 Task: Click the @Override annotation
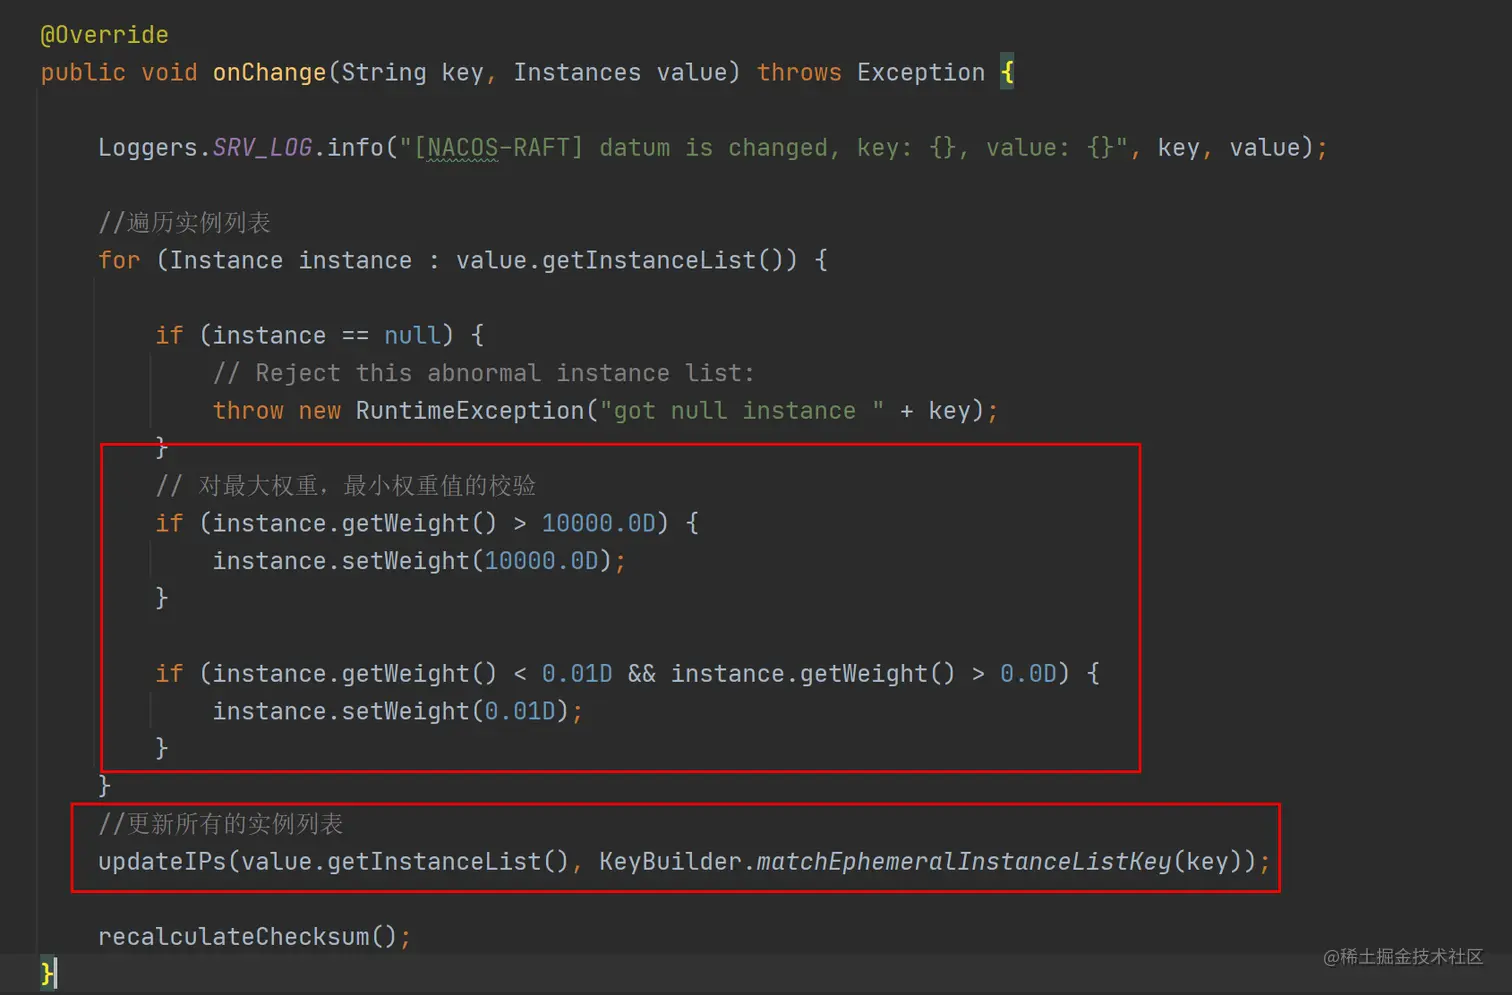pyautogui.click(x=104, y=35)
